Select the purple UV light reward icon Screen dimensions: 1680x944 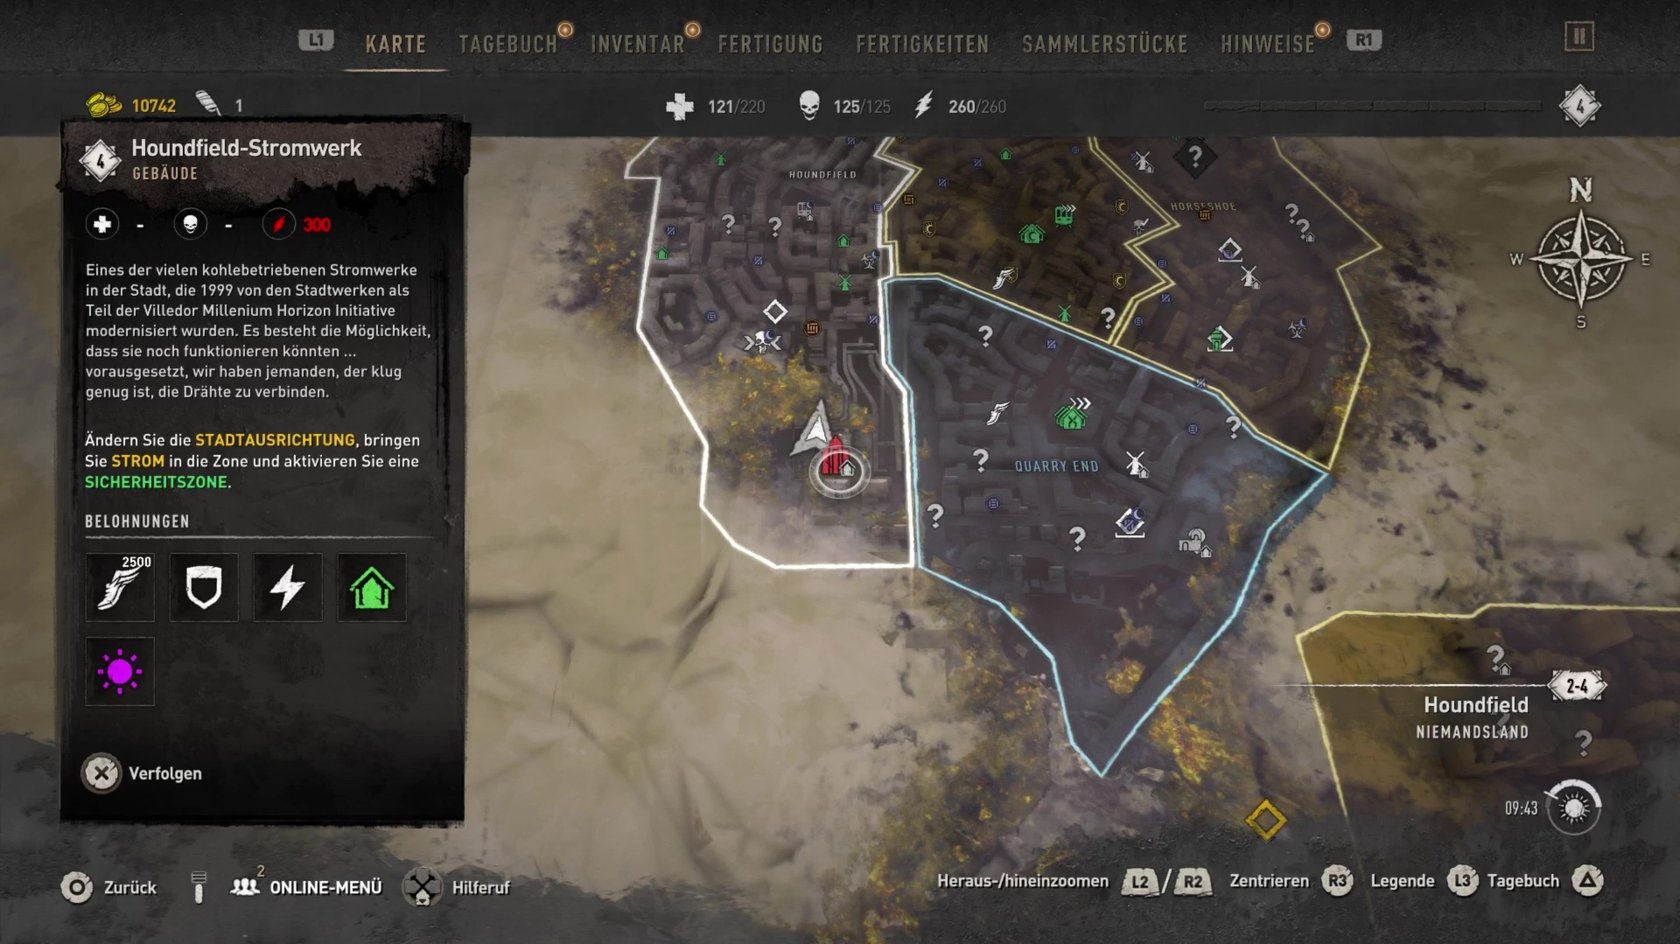(120, 671)
